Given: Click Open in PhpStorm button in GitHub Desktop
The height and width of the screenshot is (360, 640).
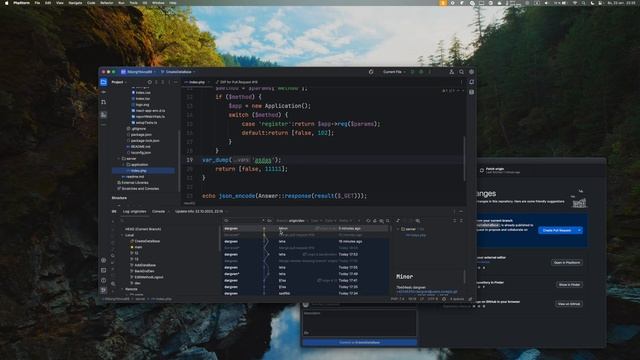Looking at the screenshot, I should click(x=567, y=262).
